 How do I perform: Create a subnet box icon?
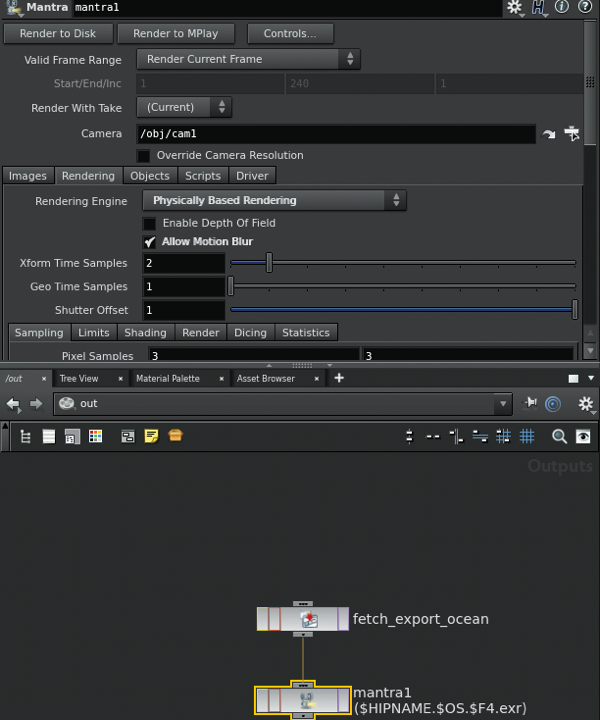[175, 435]
